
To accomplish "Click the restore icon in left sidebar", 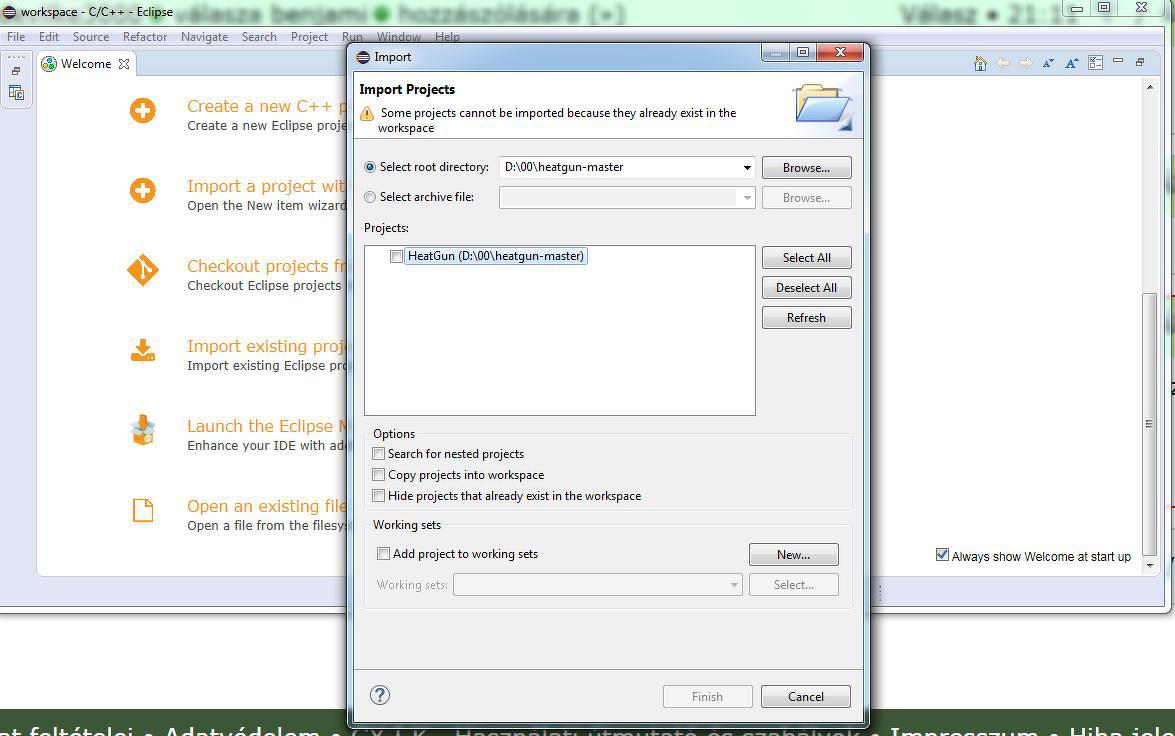I will (16, 71).
